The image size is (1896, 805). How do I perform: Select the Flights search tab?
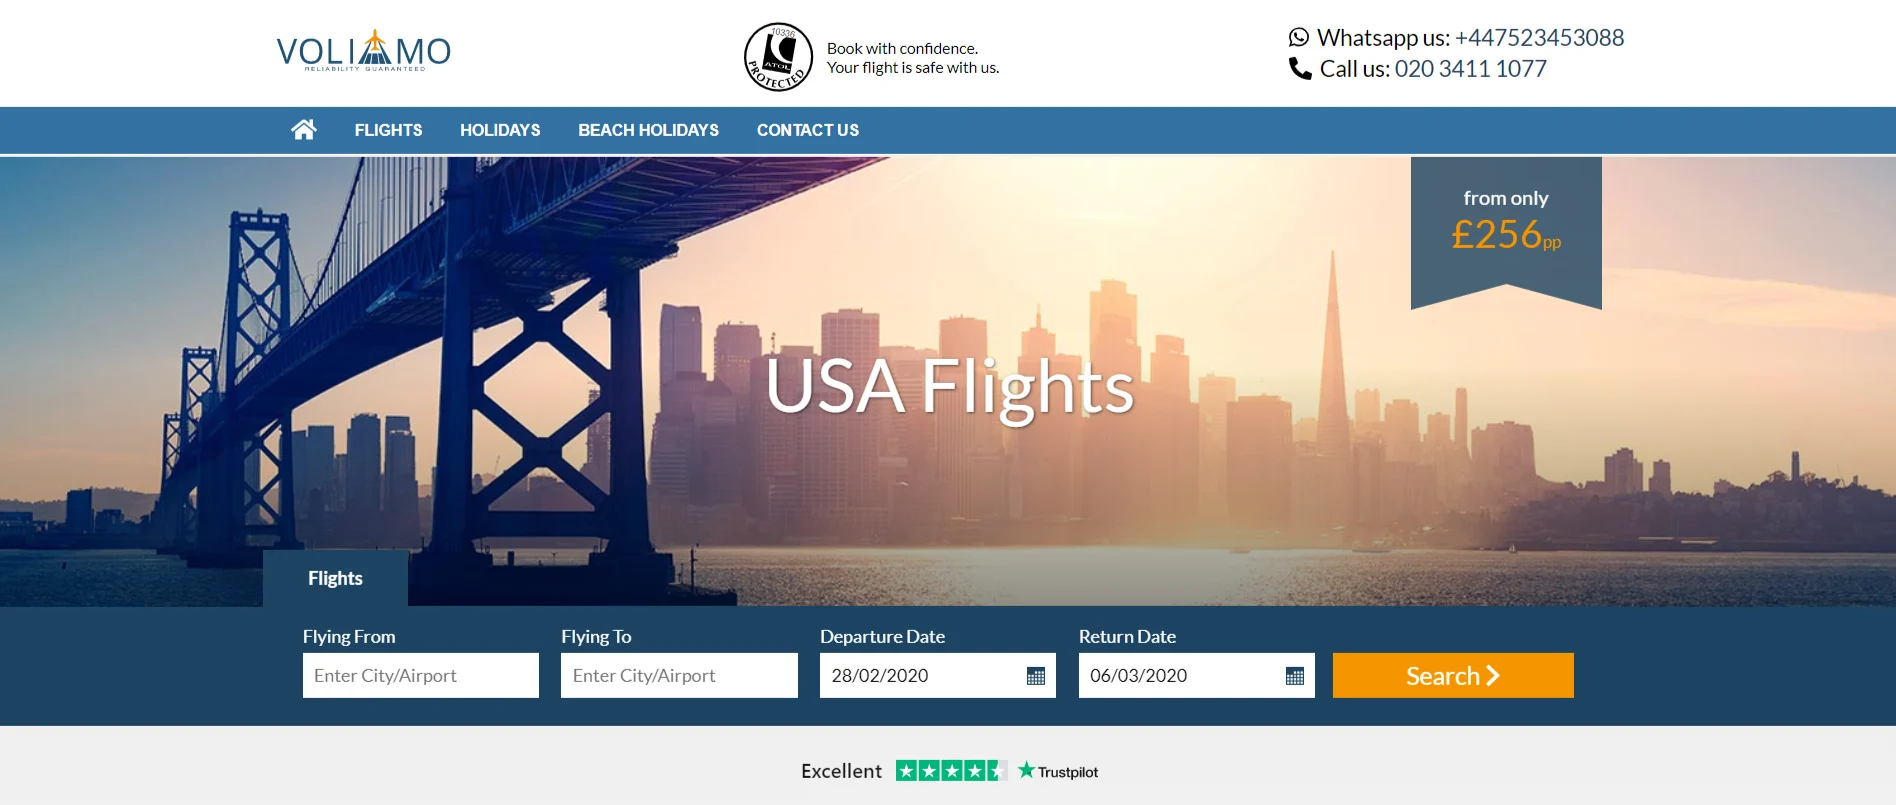point(335,578)
